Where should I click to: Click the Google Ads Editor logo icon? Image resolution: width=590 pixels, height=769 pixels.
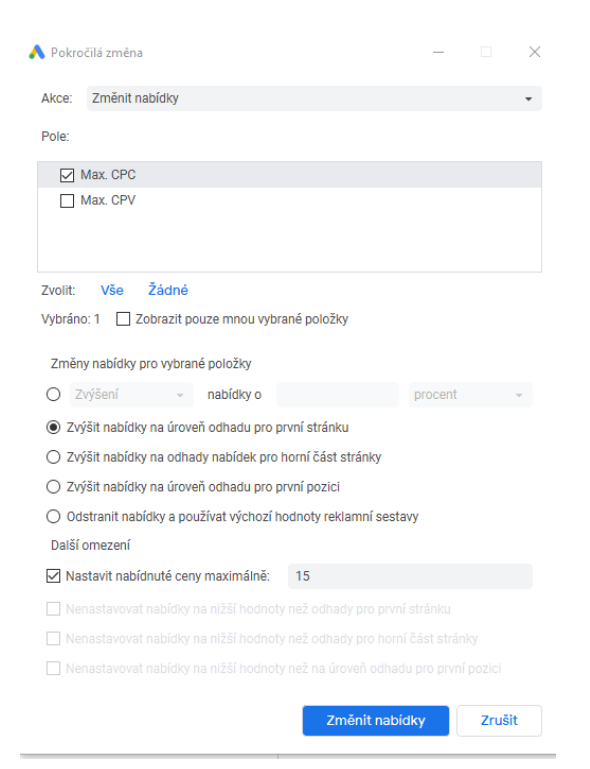click(x=37, y=52)
